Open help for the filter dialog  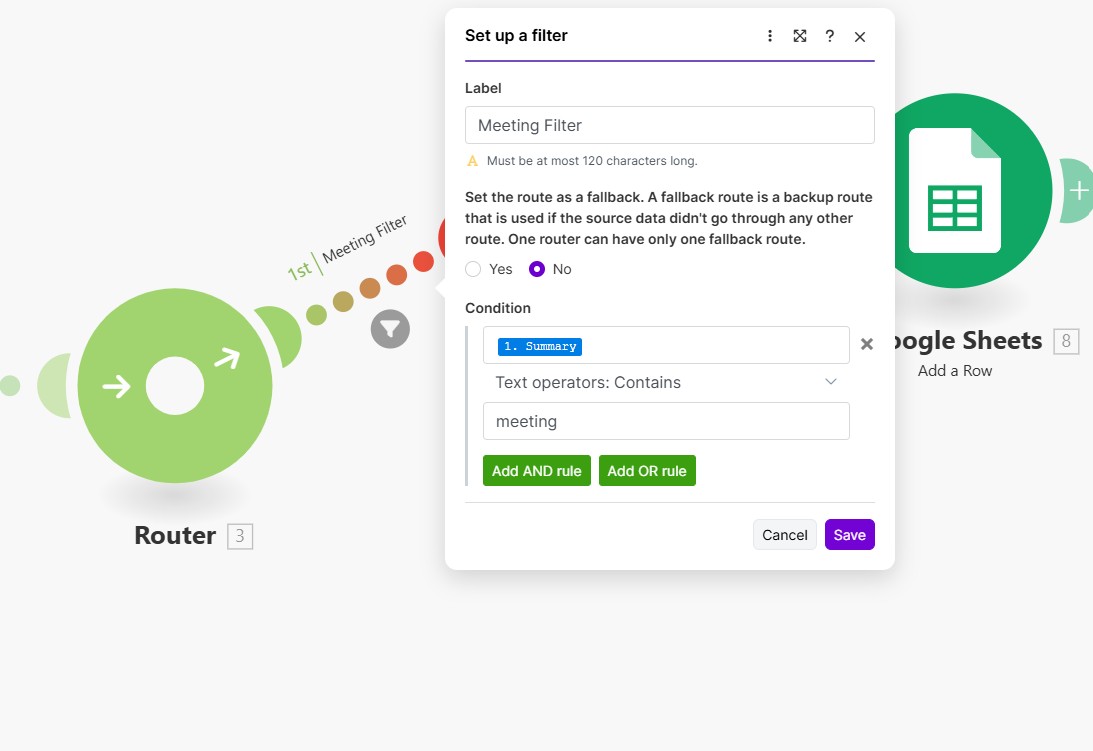(830, 36)
